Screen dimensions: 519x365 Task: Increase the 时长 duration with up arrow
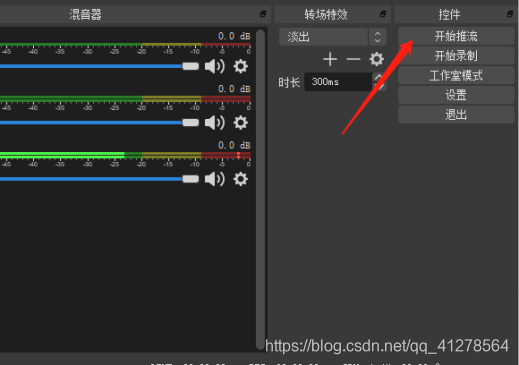point(378,77)
